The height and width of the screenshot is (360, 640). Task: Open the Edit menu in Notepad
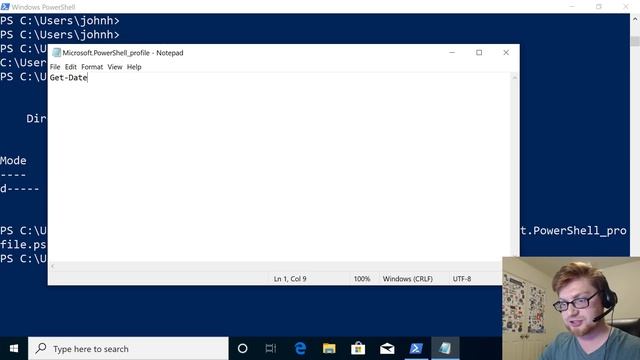tap(71, 67)
